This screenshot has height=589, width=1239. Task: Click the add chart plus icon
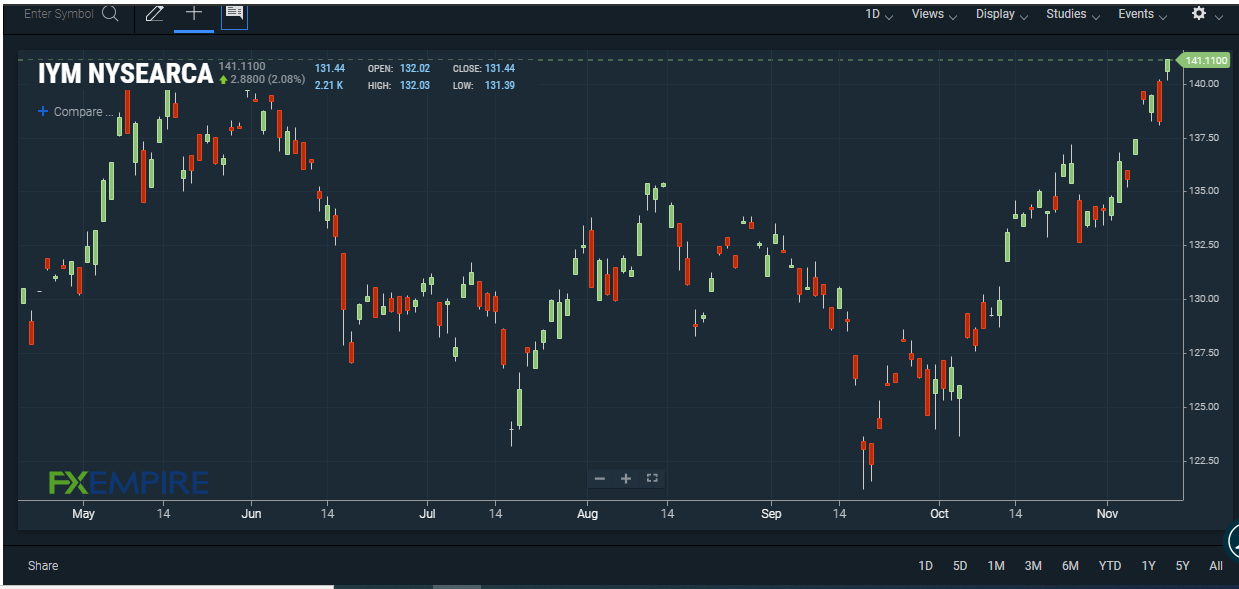[193, 14]
